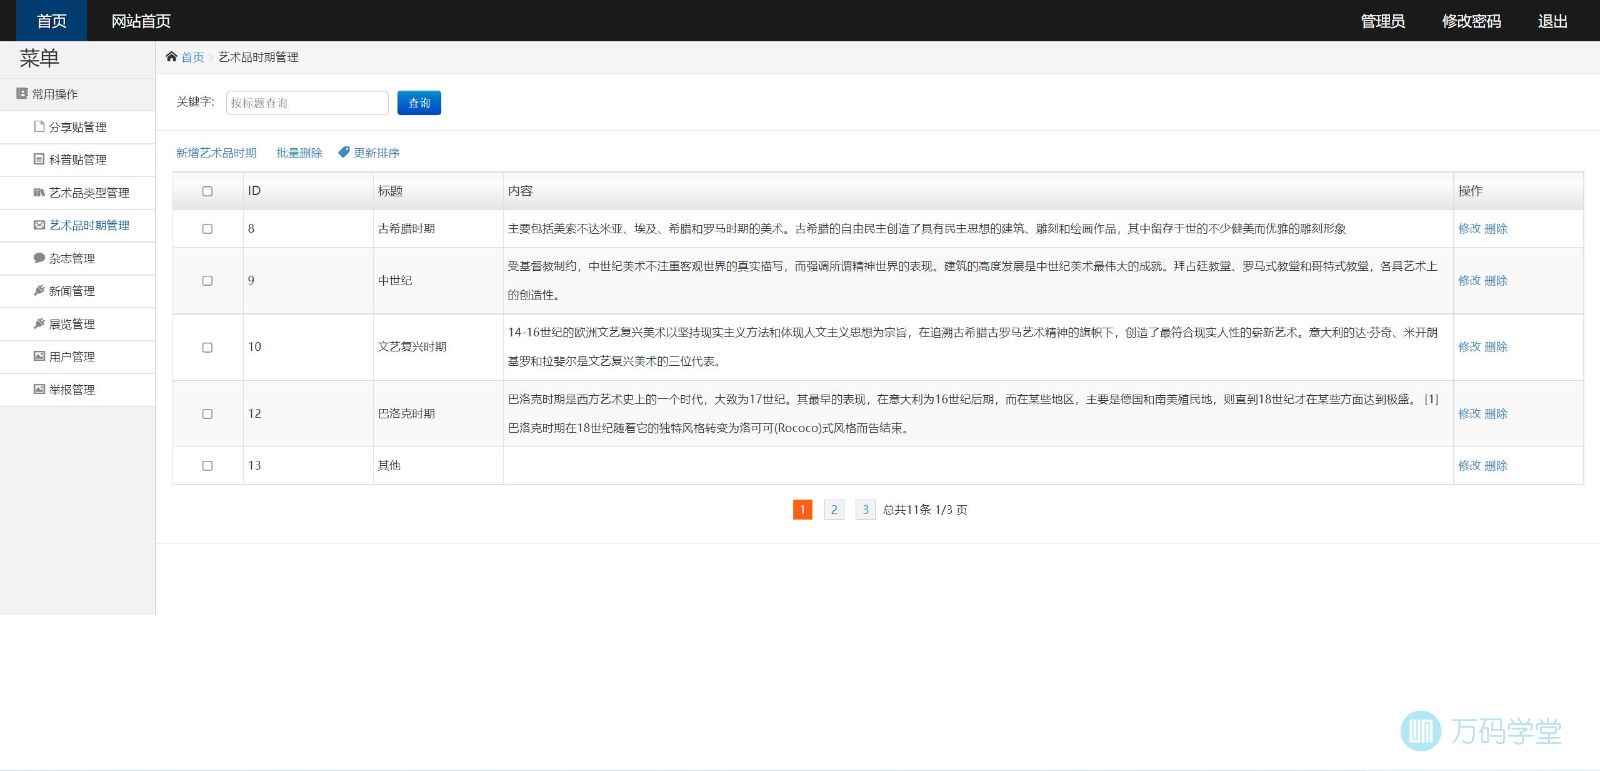
Task: Click the 新增艺术品时期 link
Action: (x=216, y=153)
